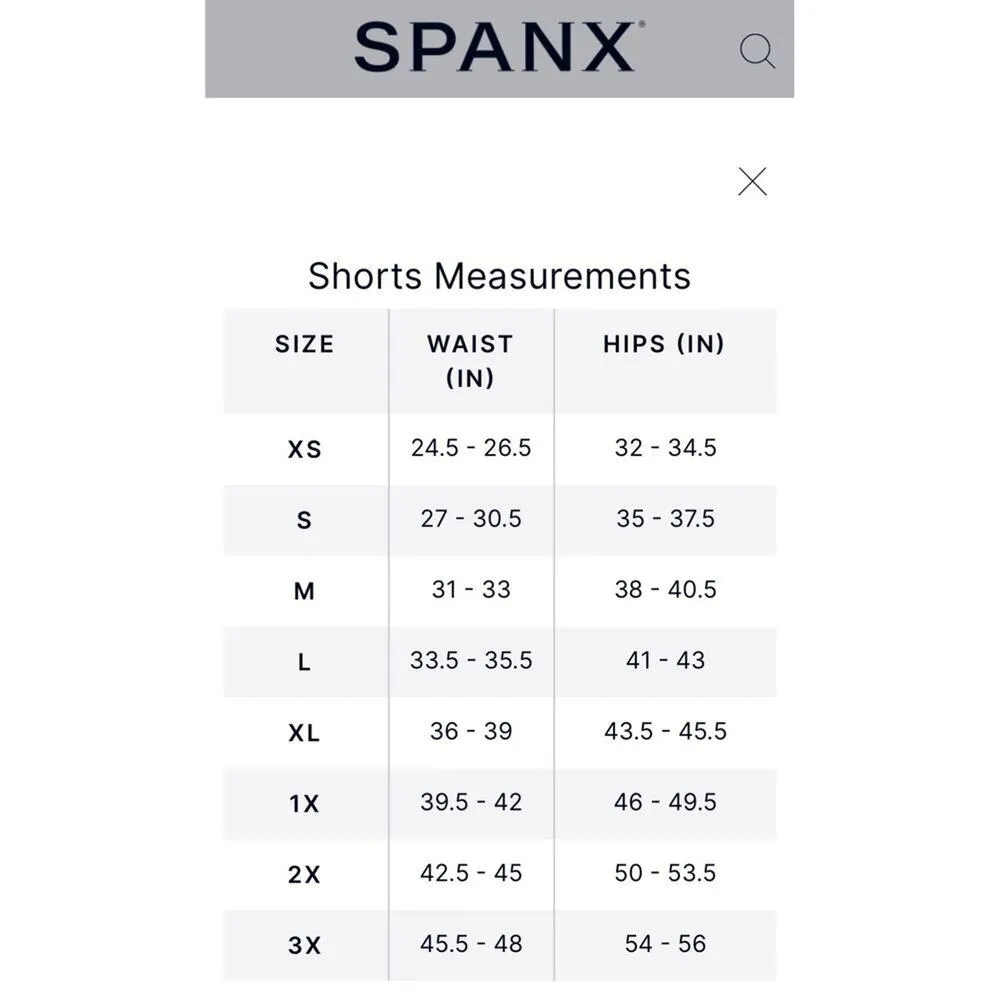Click the 1X size row label
Screen dimensions: 1000x1000
coord(304,803)
